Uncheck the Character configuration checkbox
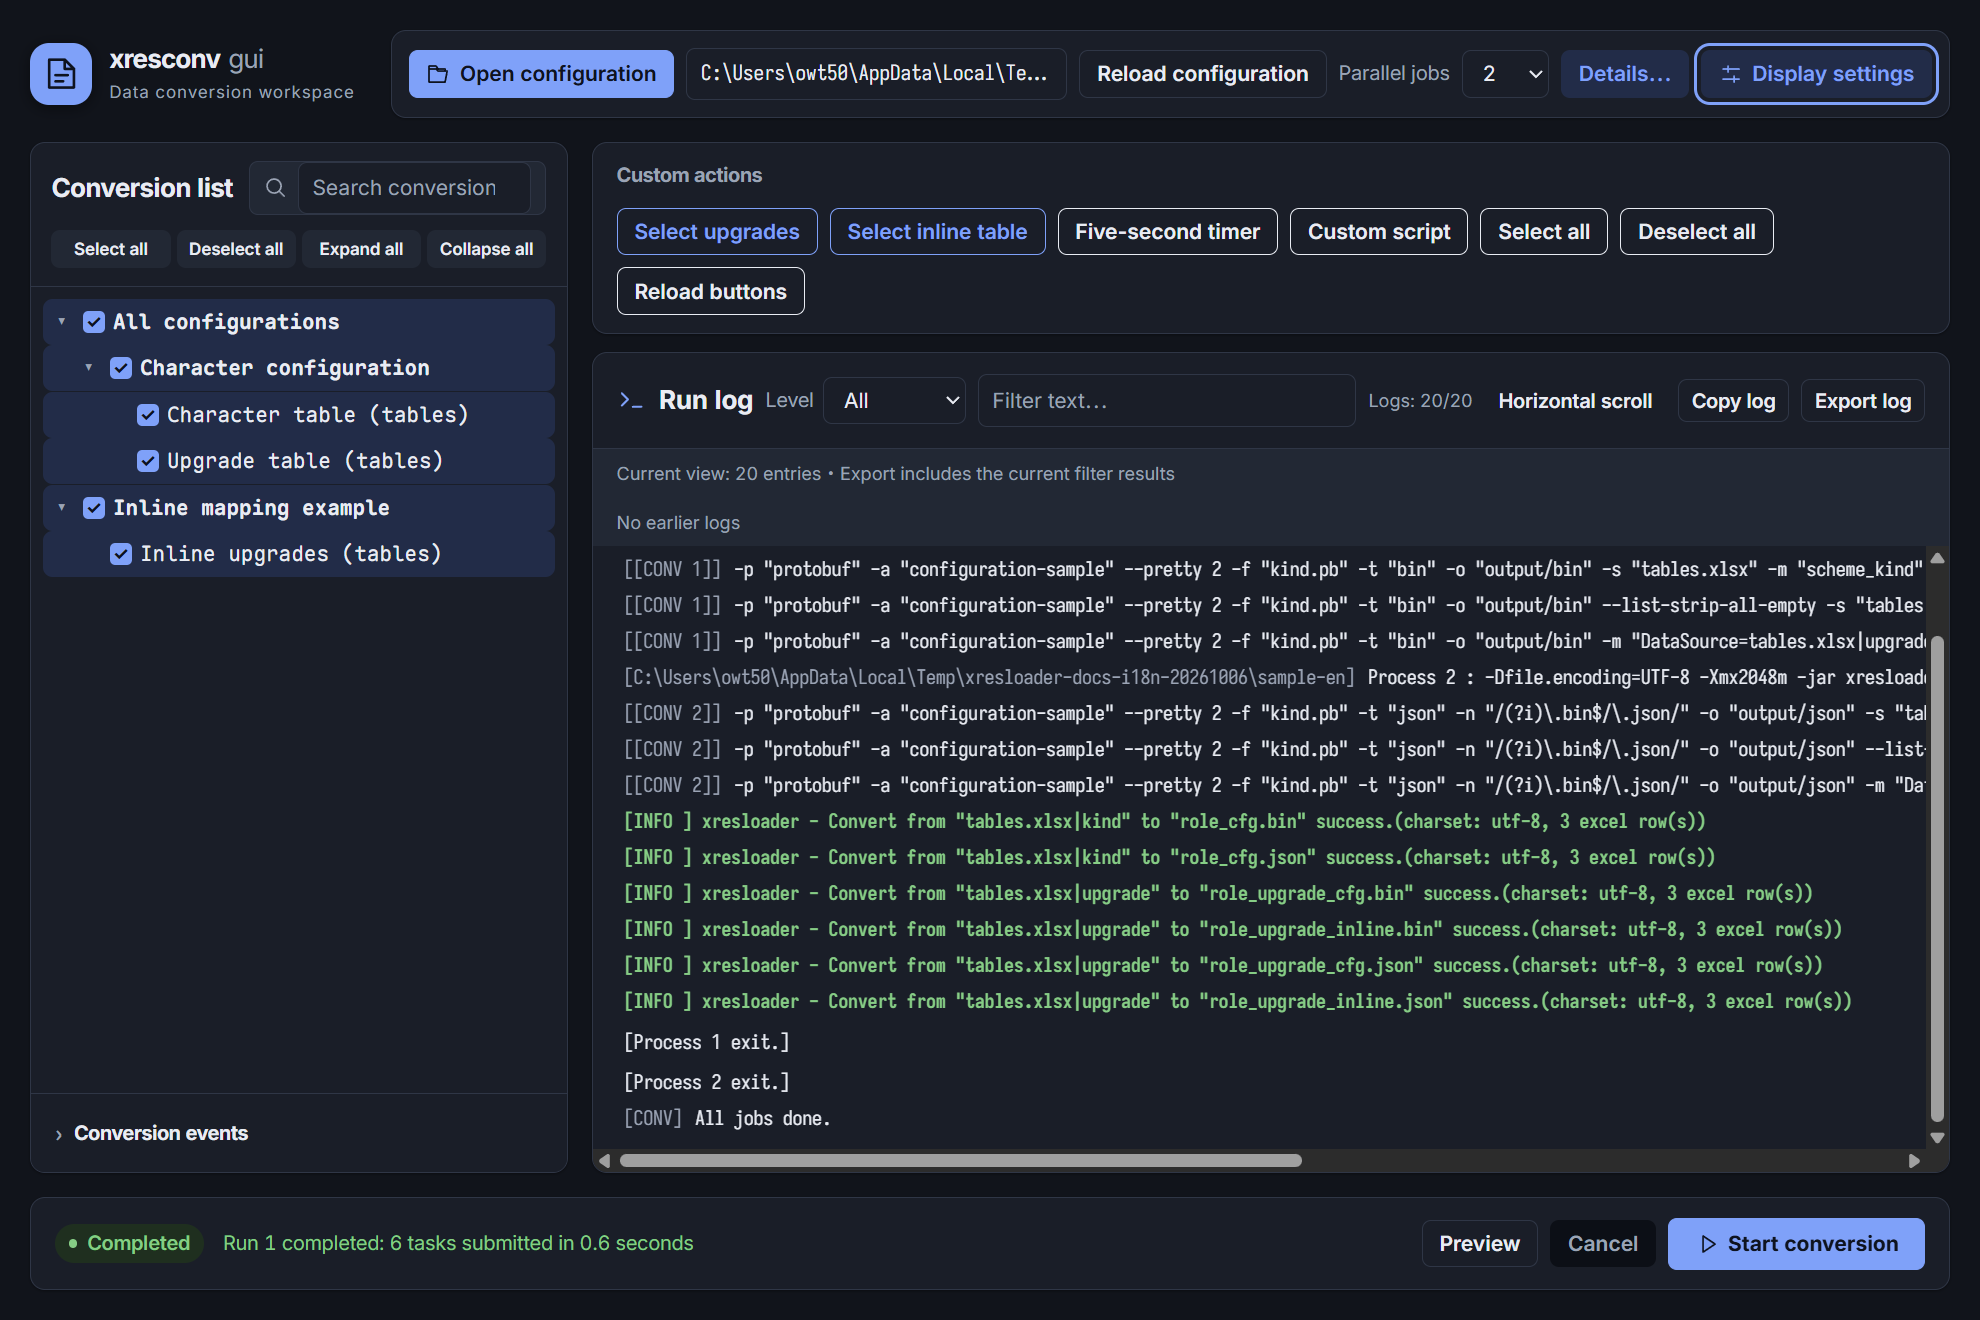Image resolution: width=1980 pixels, height=1320 pixels. pyautogui.click(x=121, y=368)
